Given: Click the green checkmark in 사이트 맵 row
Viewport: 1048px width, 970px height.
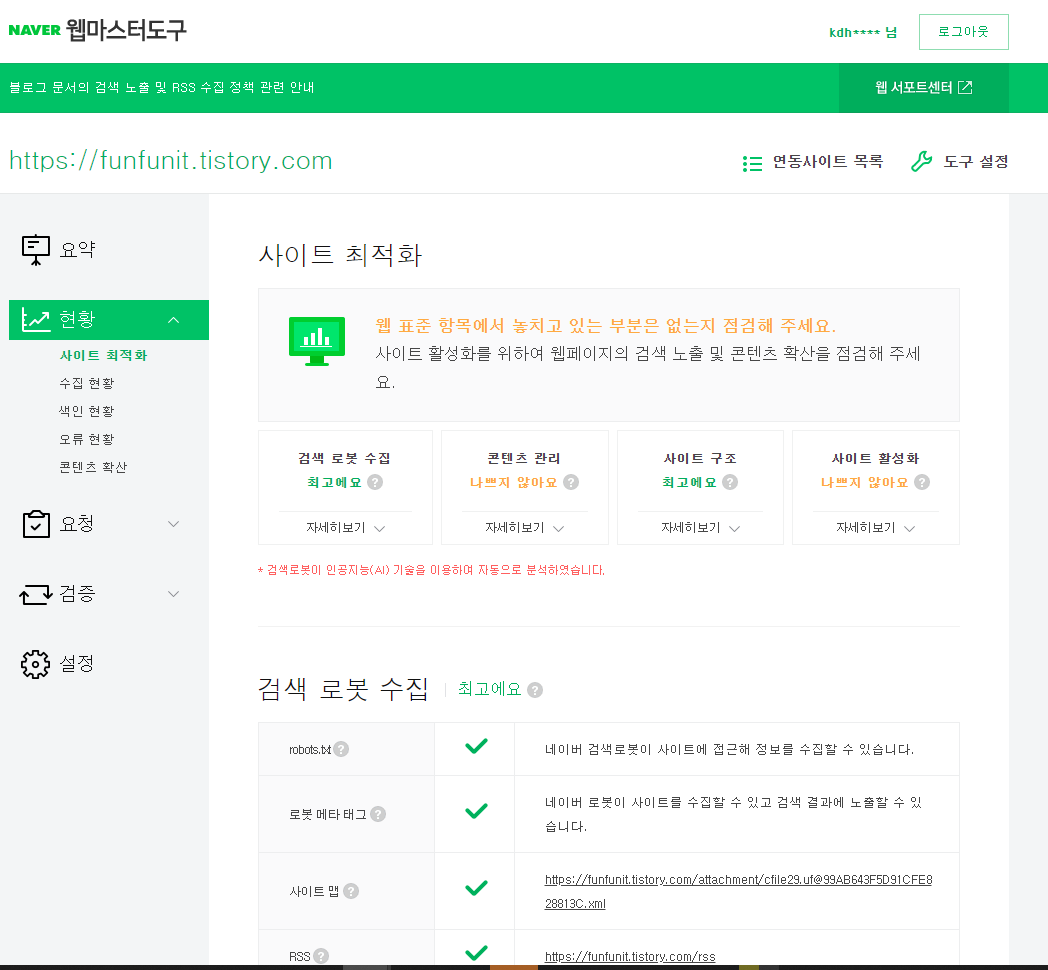Looking at the screenshot, I should pyautogui.click(x=476, y=888).
